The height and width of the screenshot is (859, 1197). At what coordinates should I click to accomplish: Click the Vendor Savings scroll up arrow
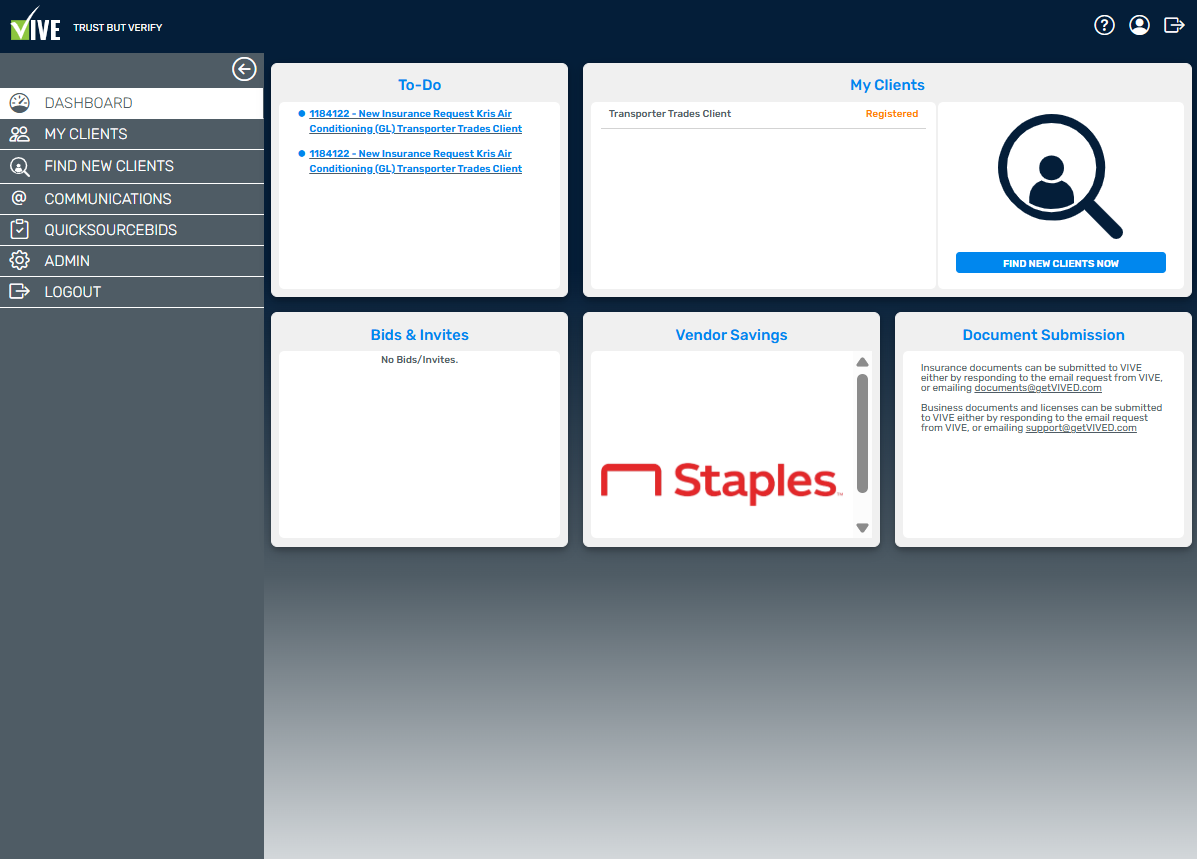[862, 362]
